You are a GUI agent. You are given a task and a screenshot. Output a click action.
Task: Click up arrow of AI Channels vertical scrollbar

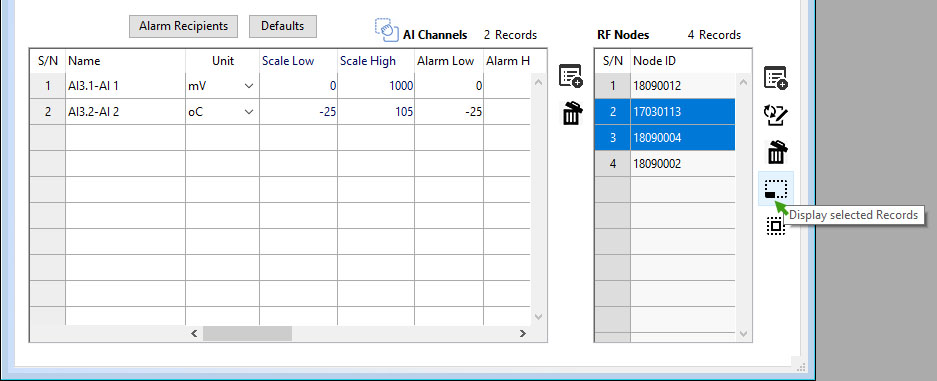[x=538, y=82]
